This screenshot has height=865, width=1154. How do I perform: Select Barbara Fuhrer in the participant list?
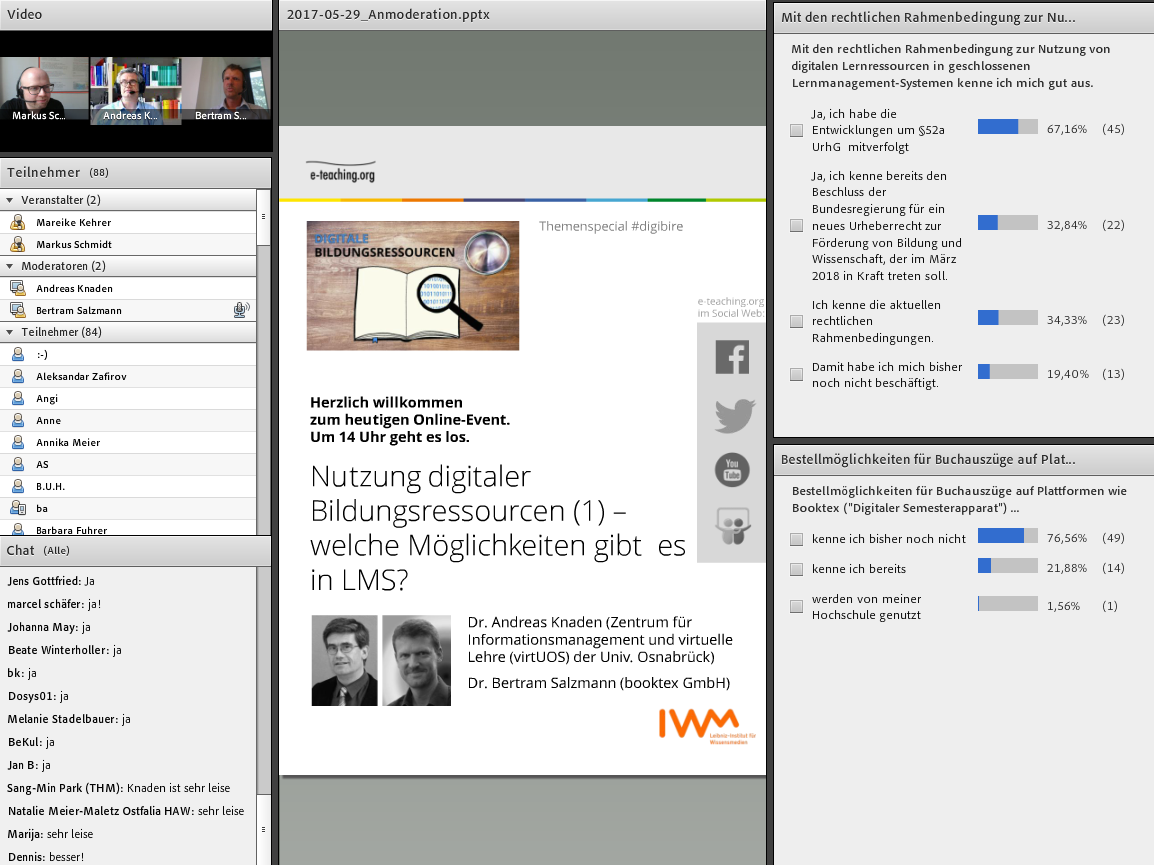click(x=128, y=528)
